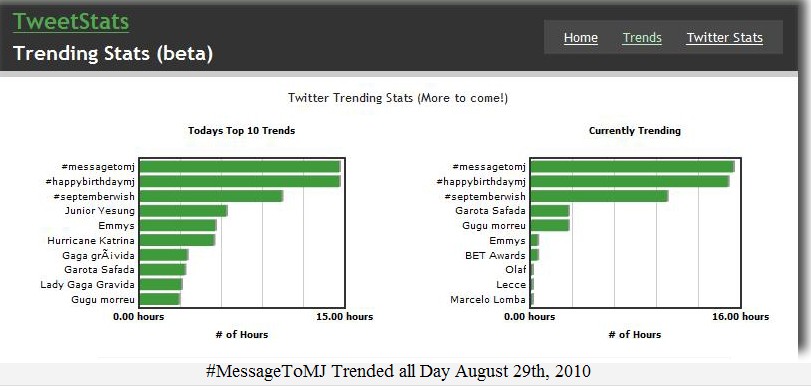Select Emmys bar in Todays Top 10

[x=178, y=226]
